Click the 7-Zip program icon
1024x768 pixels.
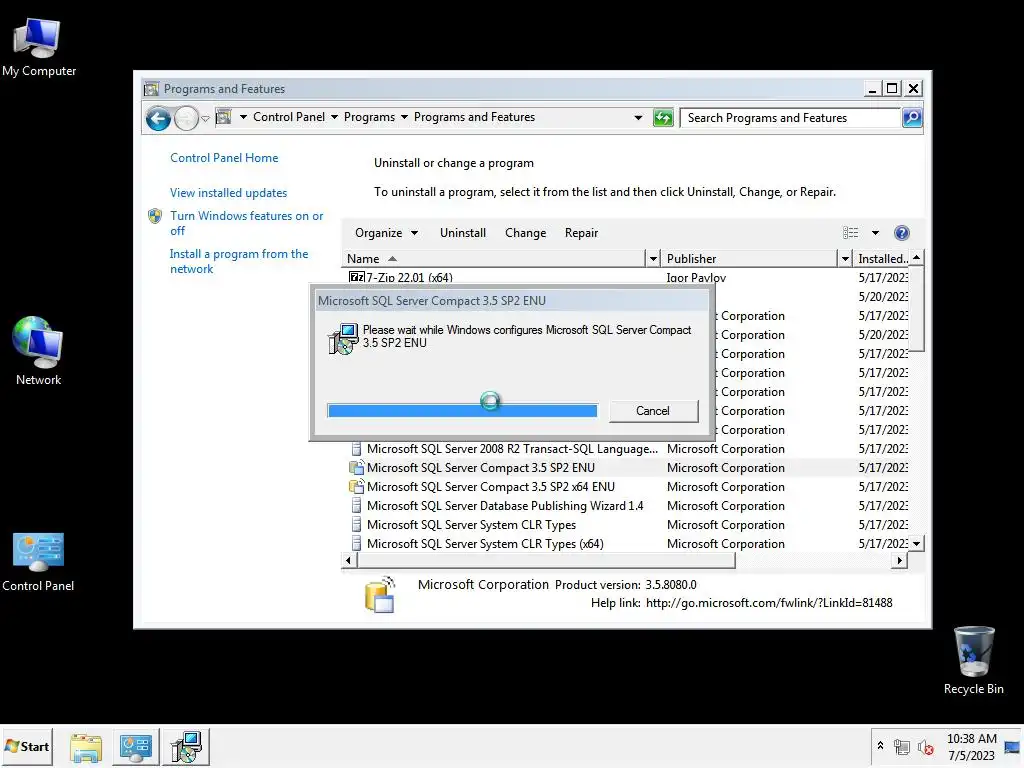(357, 278)
